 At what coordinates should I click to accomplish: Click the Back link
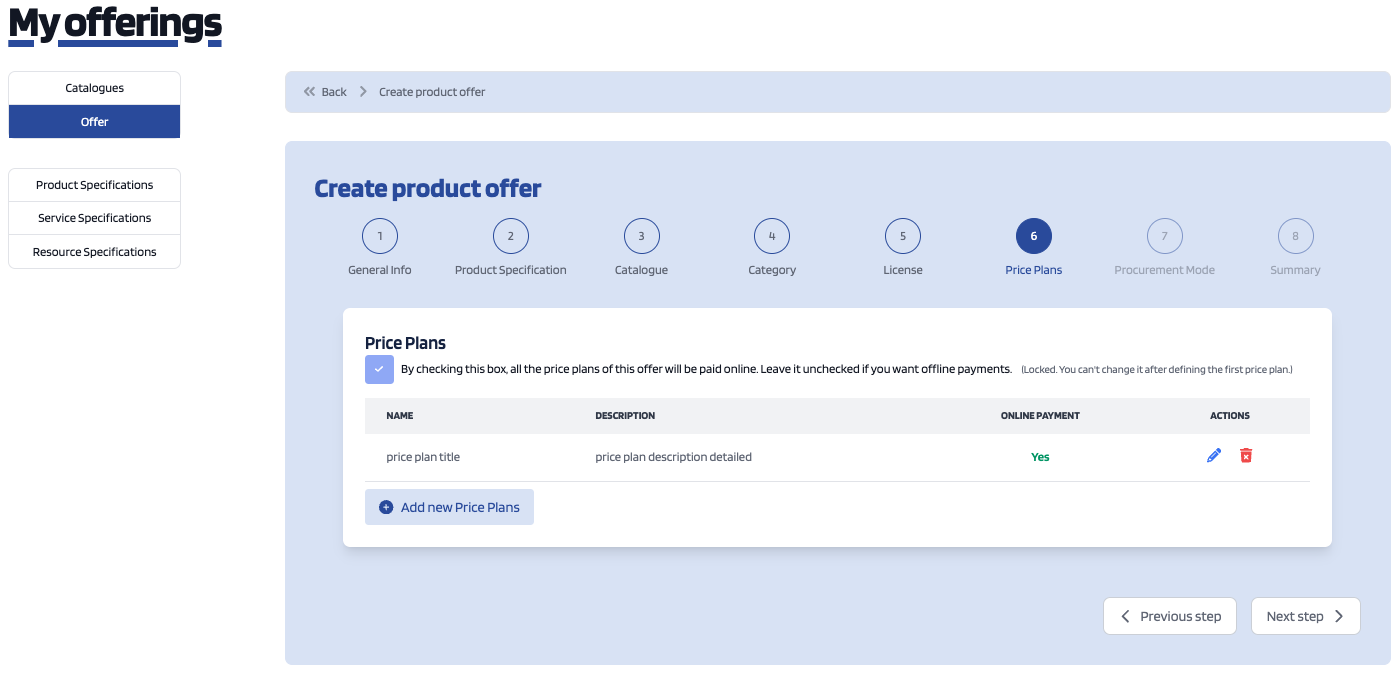click(x=334, y=92)
